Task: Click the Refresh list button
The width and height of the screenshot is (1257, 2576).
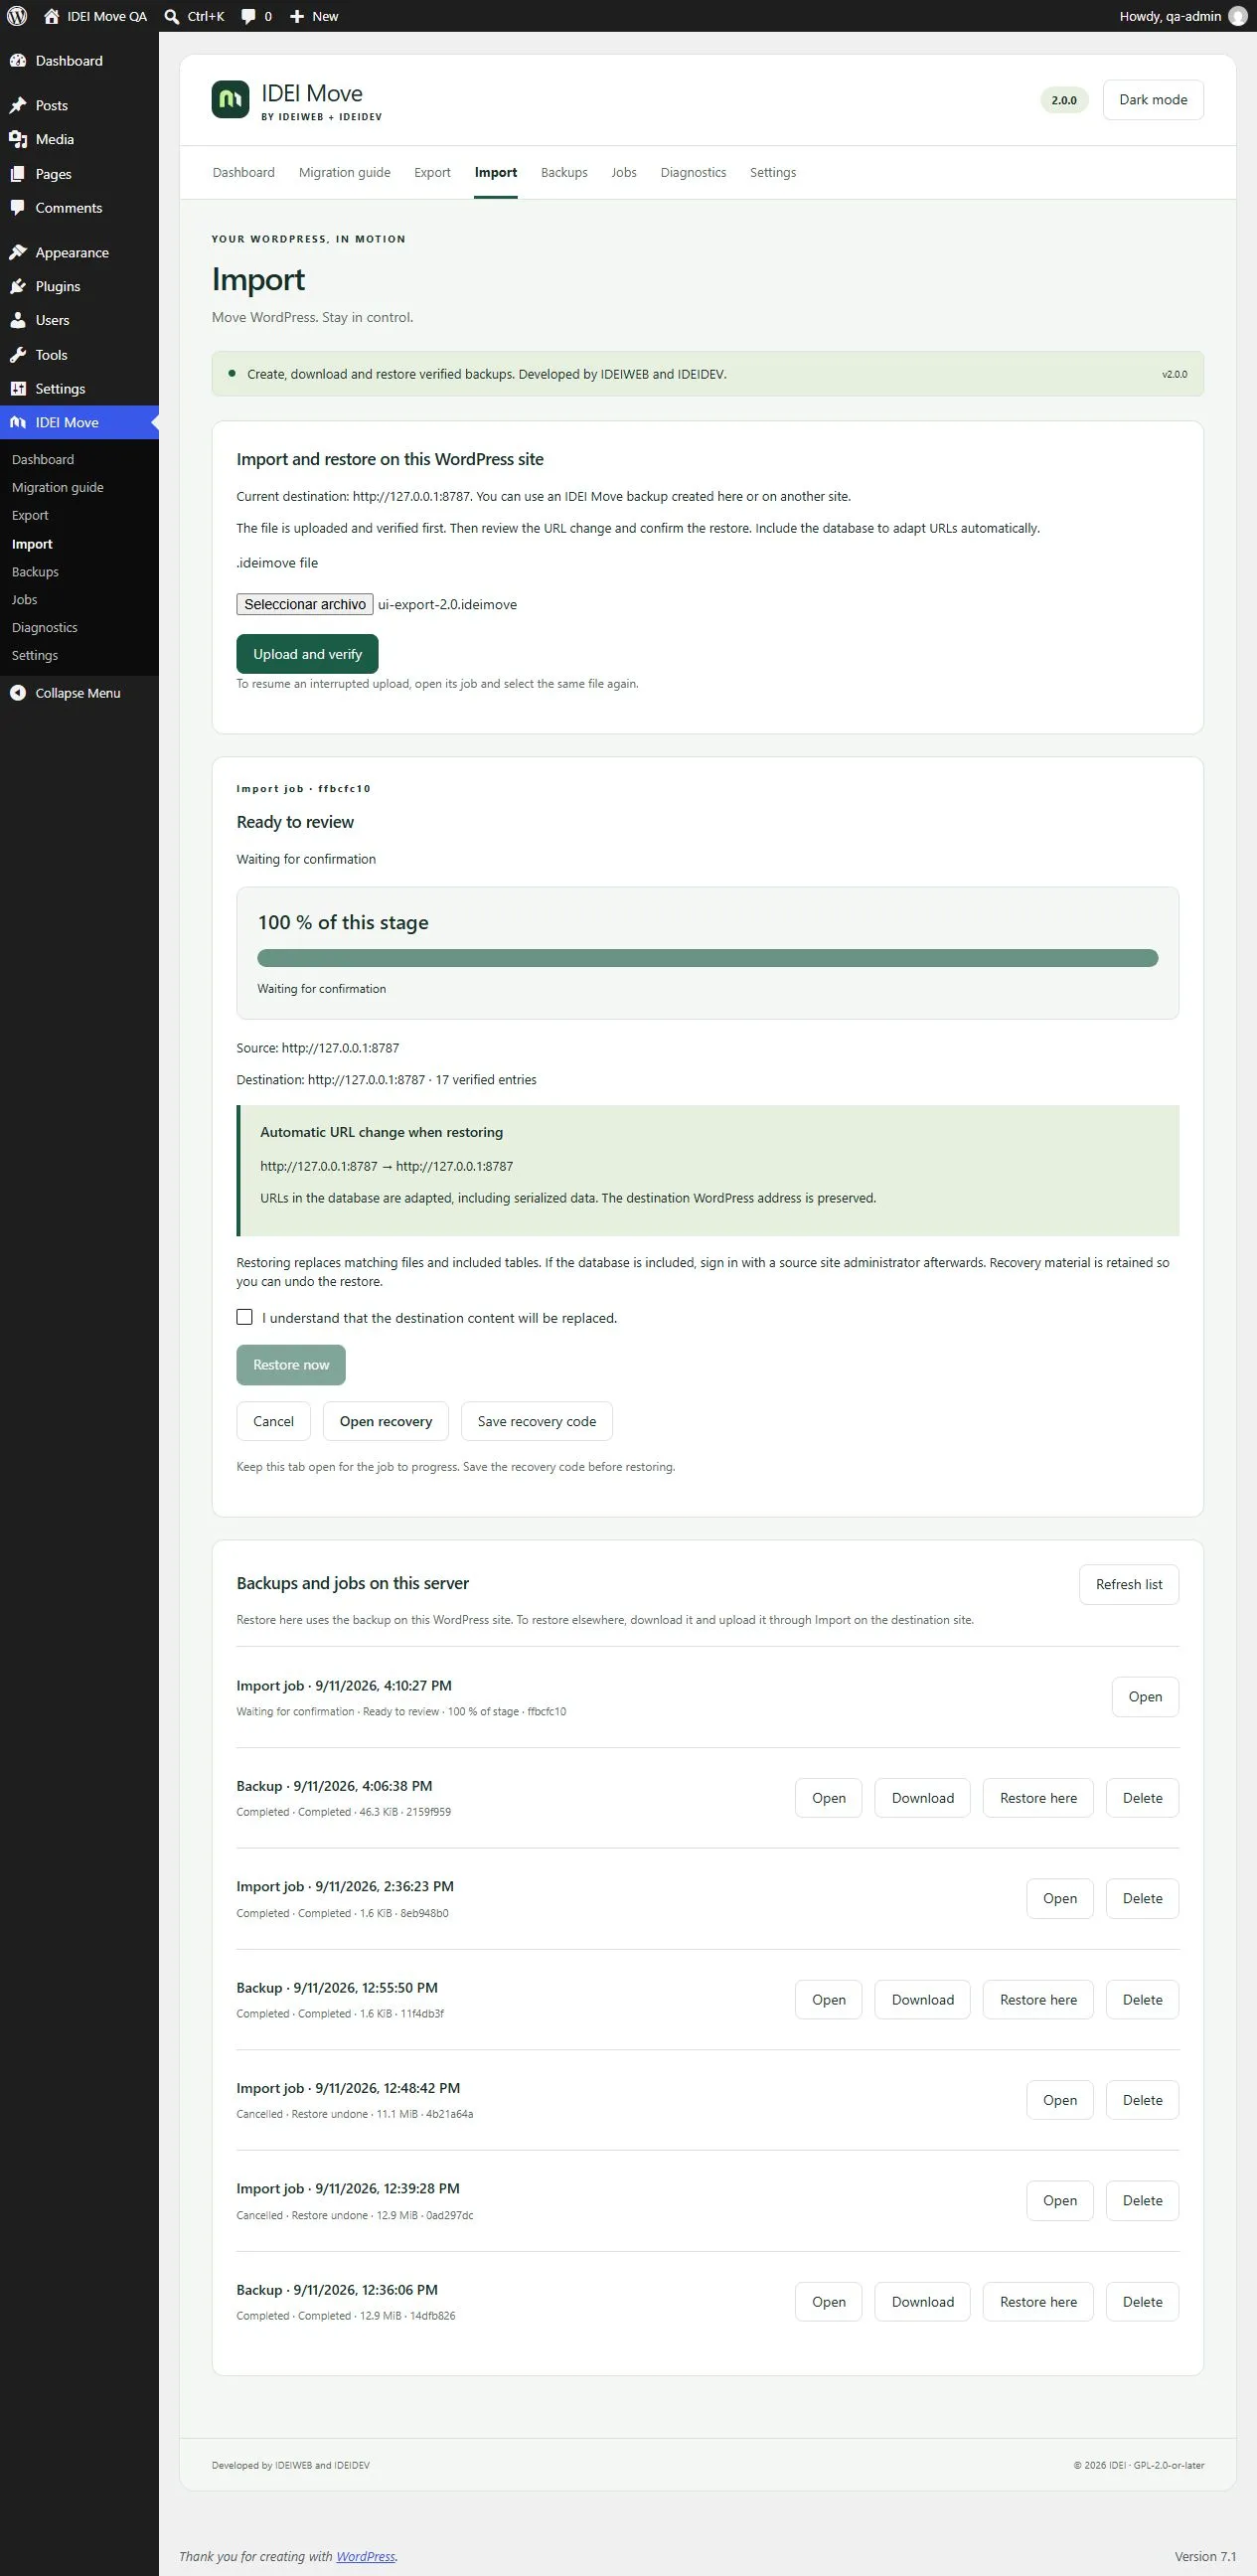Action: [1129, 1584]
